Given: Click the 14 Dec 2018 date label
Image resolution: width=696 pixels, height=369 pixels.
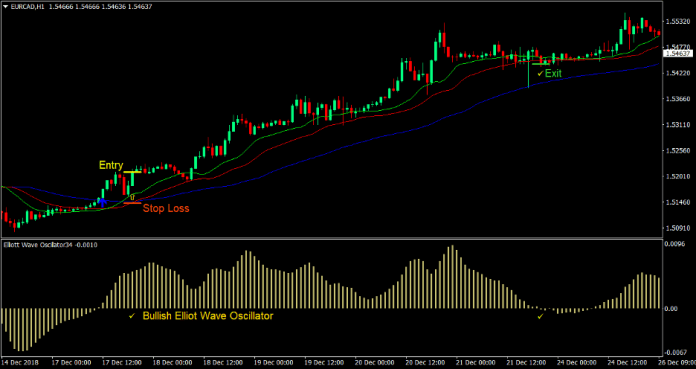Looking at the screenshot, I should coord(20,362).
